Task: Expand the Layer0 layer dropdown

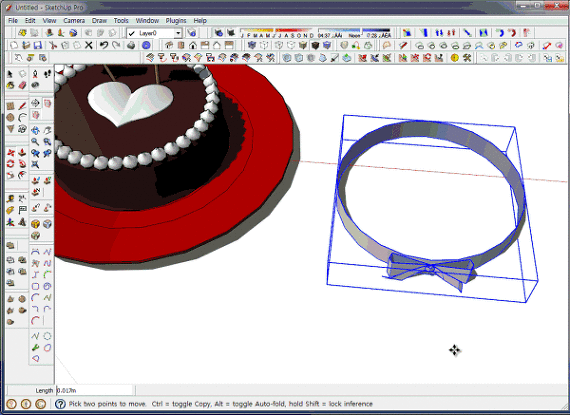Action: [178, 33]
